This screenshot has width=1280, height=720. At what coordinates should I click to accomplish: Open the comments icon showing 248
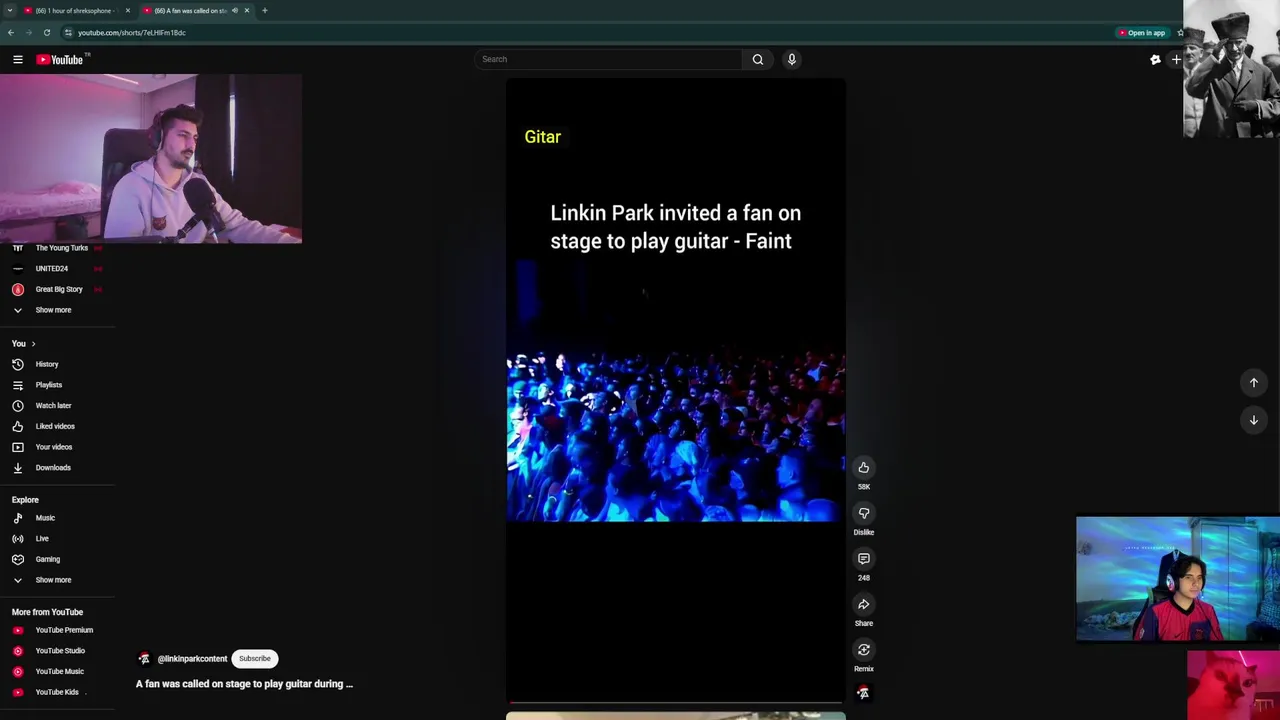864,559
